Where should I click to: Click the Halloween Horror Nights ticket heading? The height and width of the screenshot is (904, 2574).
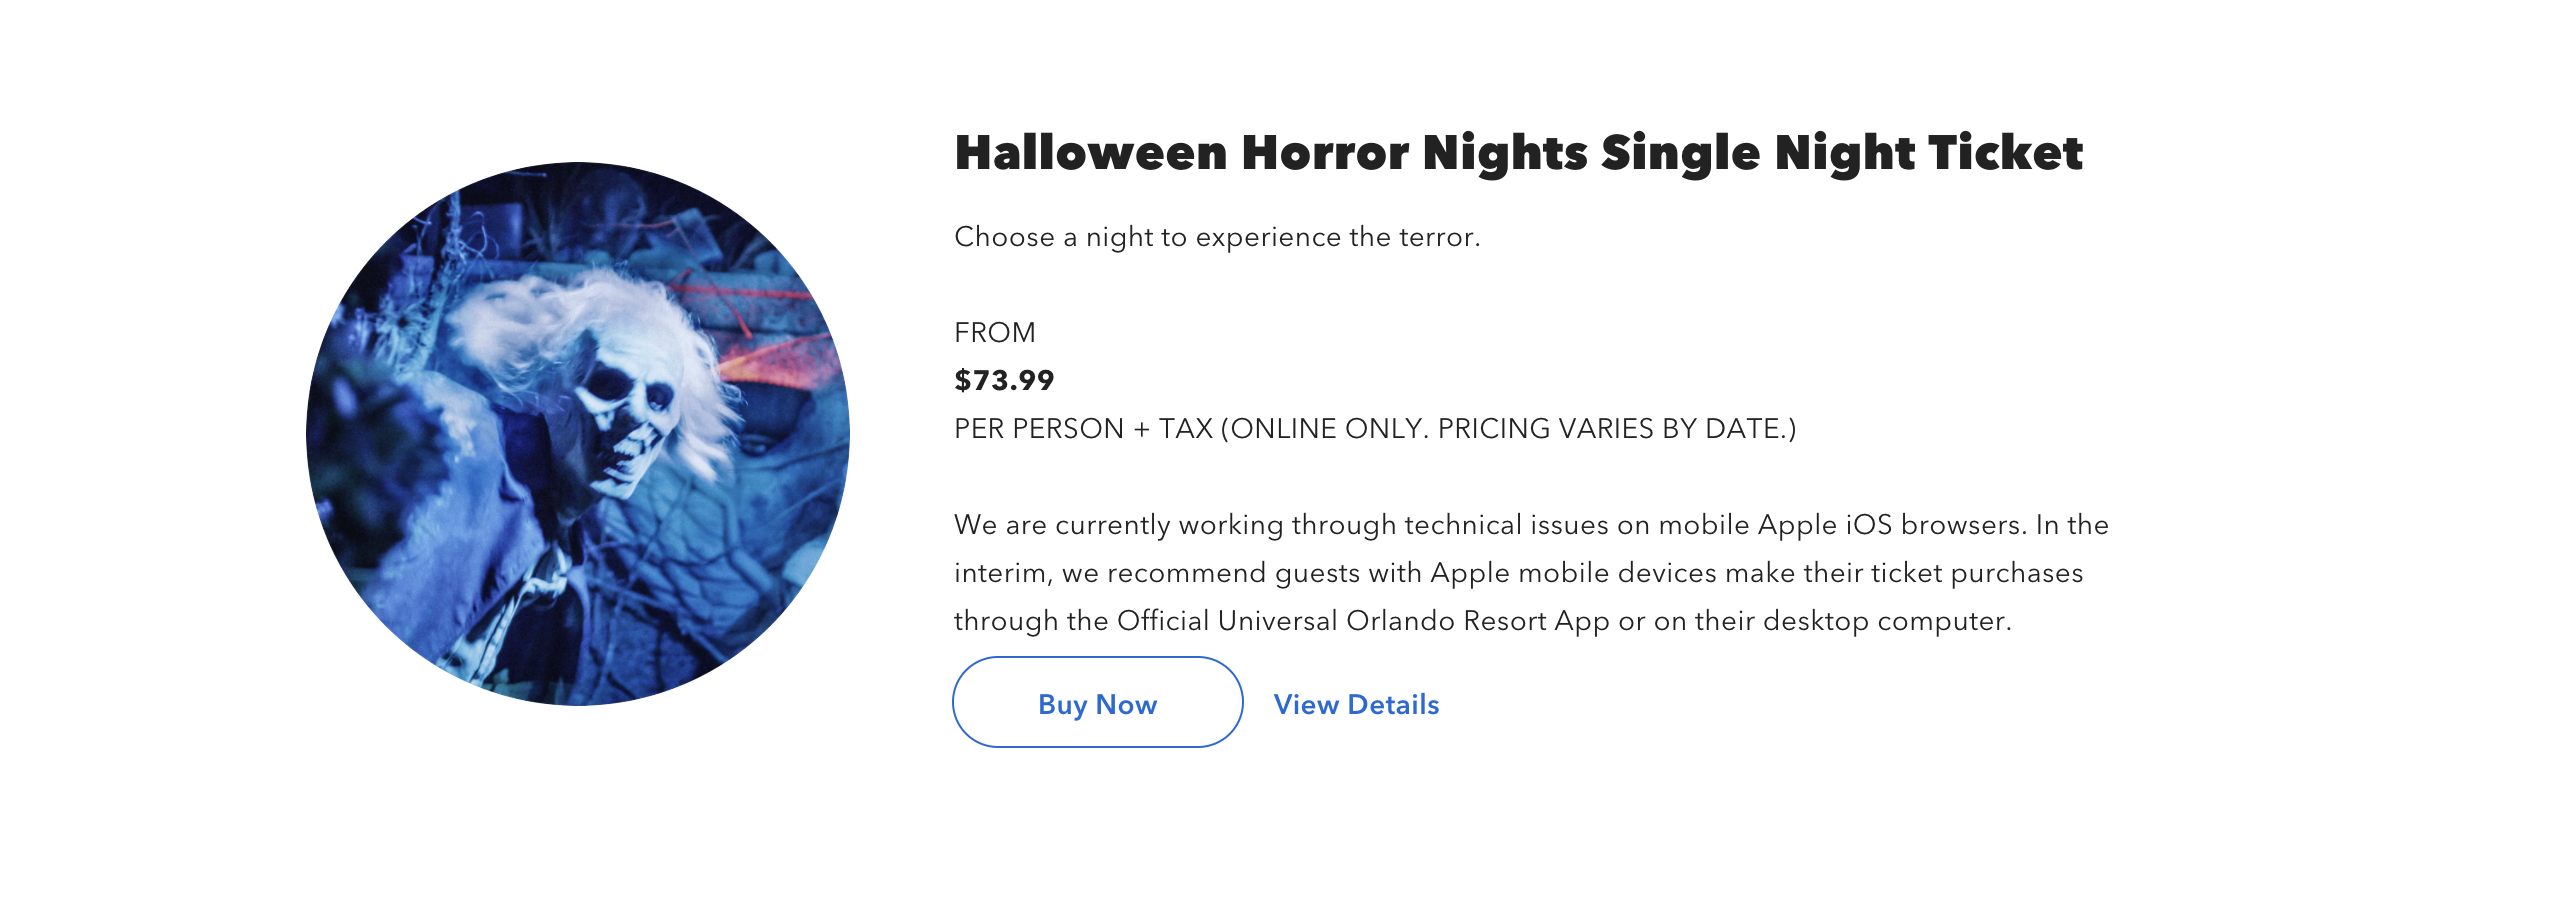[x=1518, y=153]
